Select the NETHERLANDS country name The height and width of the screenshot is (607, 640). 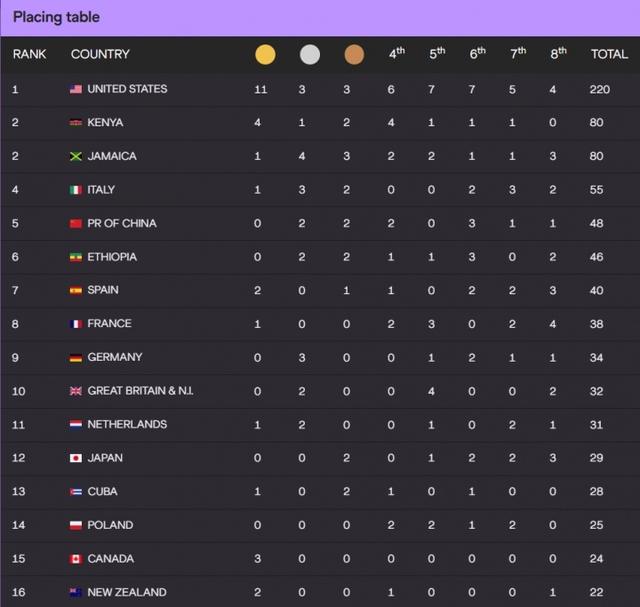coord(127,424)
